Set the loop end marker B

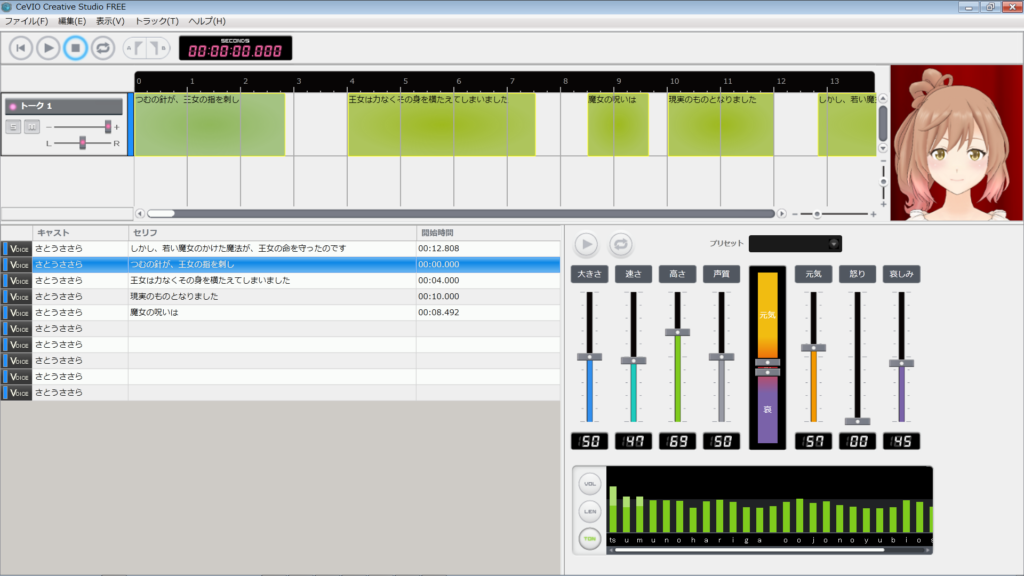click(157, 48)
